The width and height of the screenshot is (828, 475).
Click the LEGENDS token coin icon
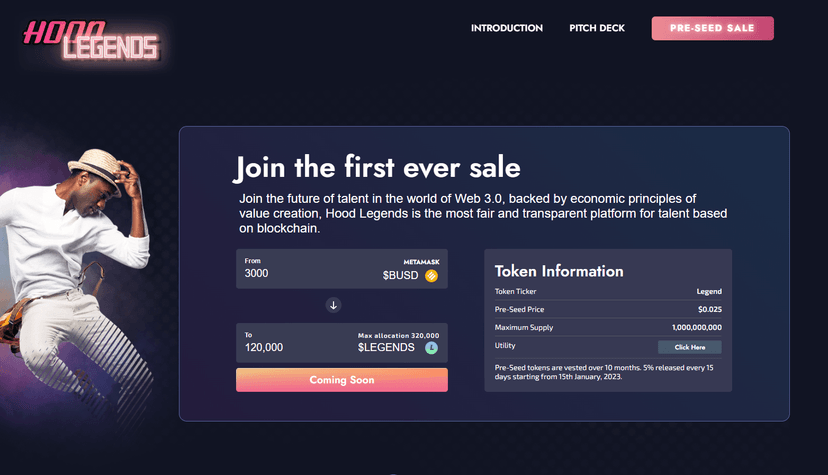coord(431,347)
